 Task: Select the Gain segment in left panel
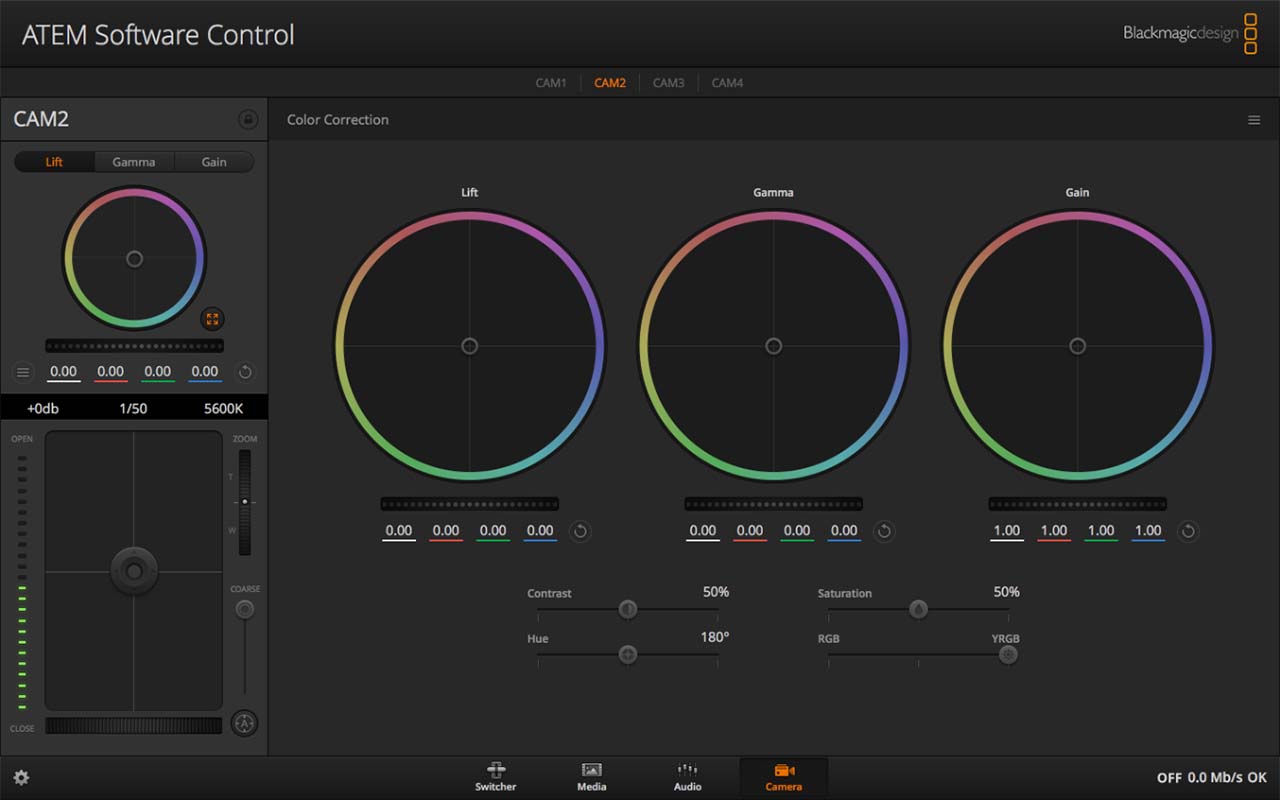pyautogui.click(x=214, y=162)
